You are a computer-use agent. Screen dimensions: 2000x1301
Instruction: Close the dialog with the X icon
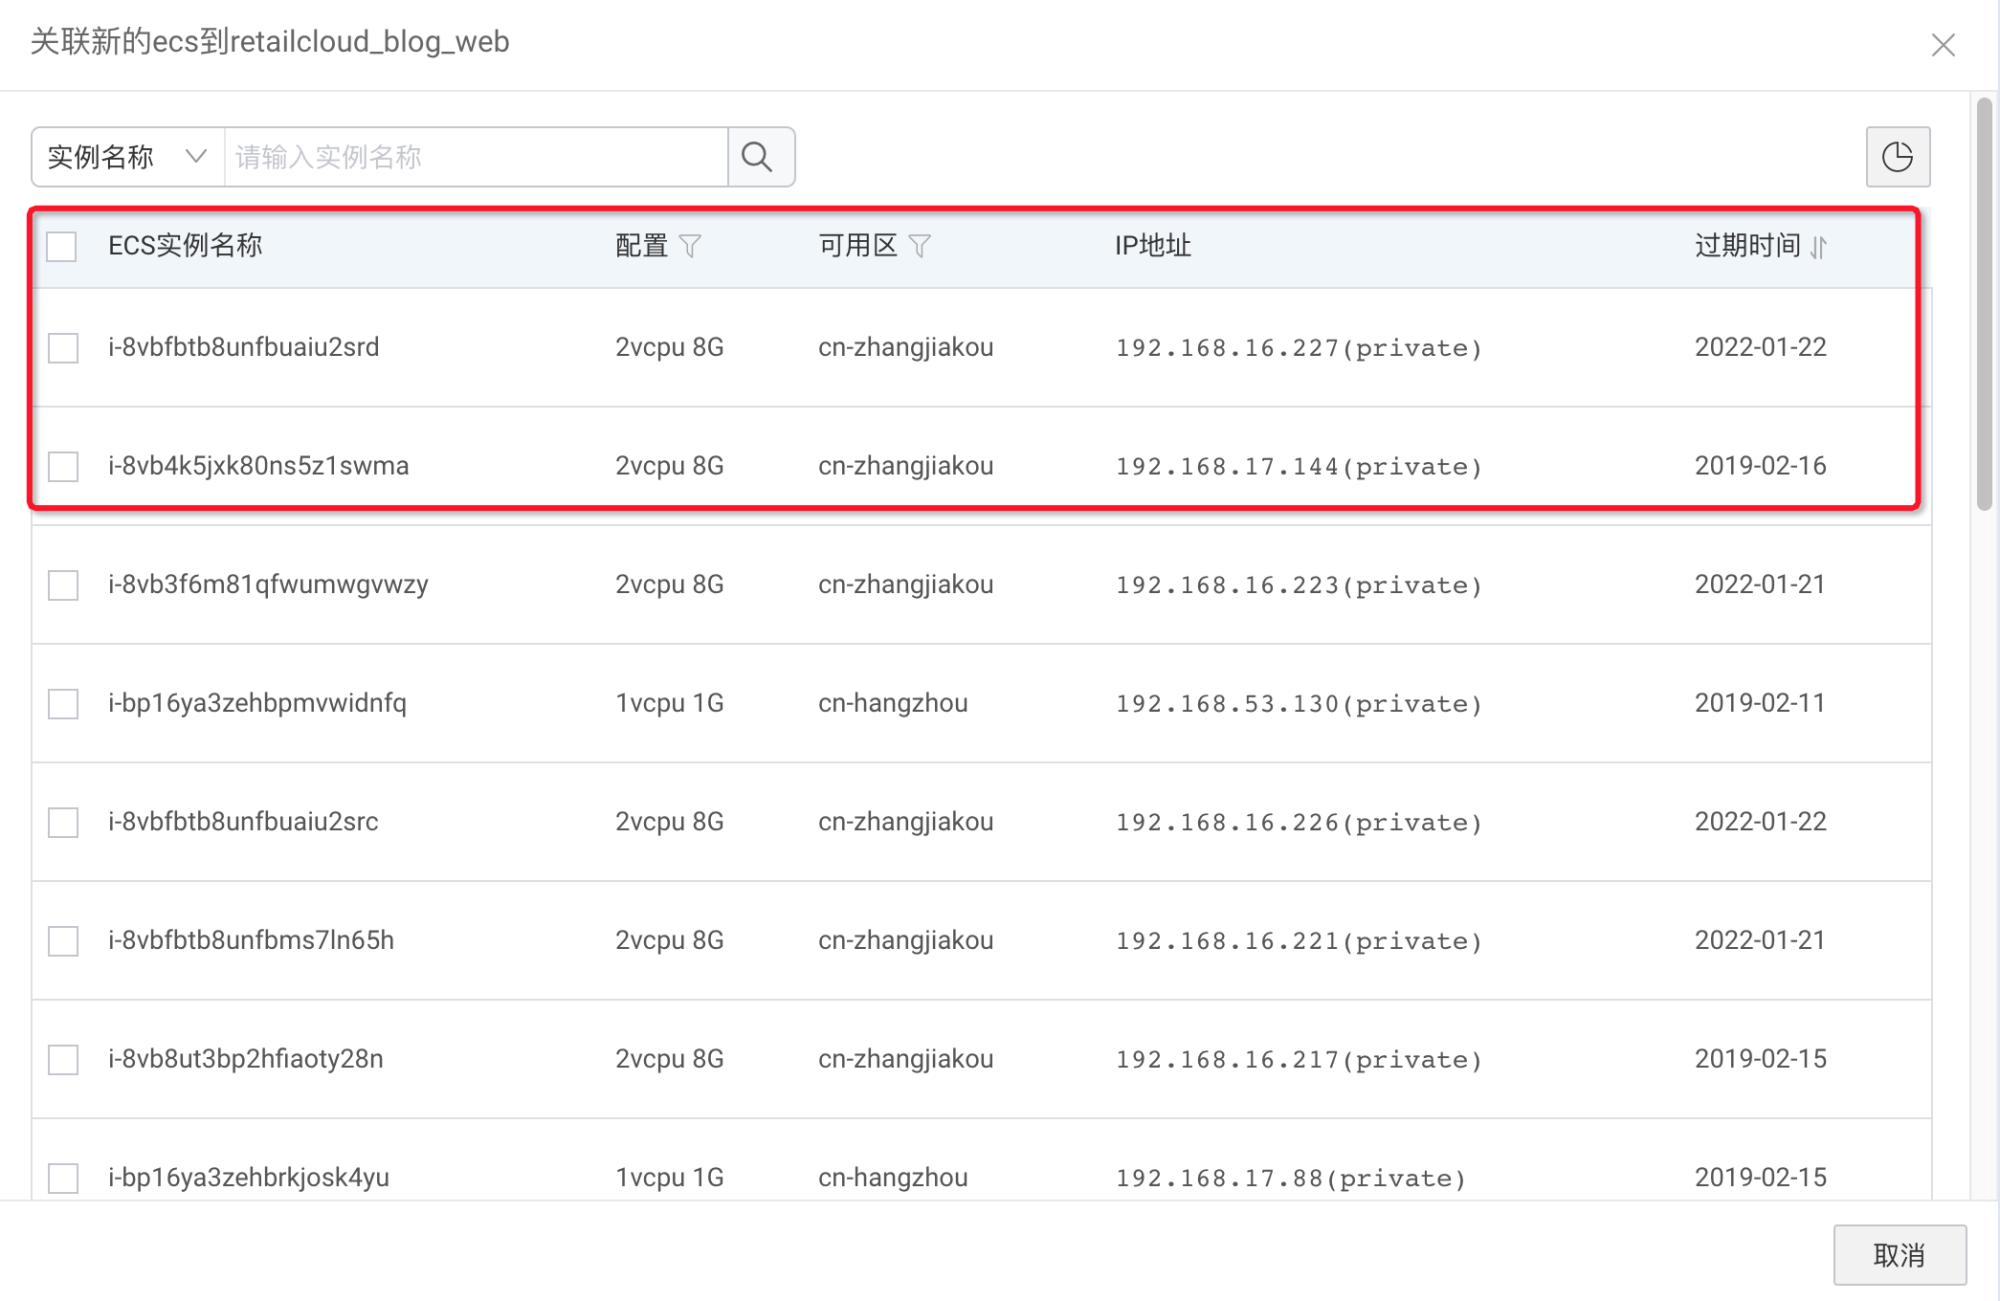[1943, 44]
